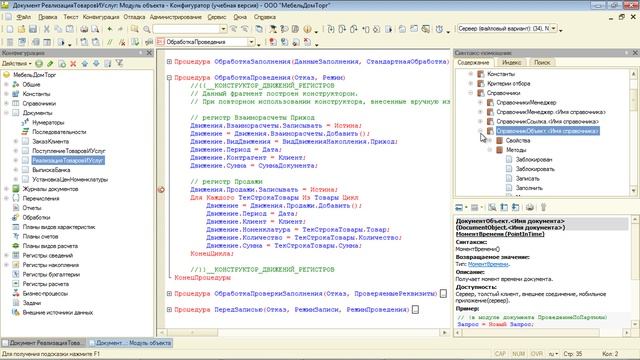Expand the Общие tree node
The image size is (640, 360).
pyautogui.click(x=7, y=84)
